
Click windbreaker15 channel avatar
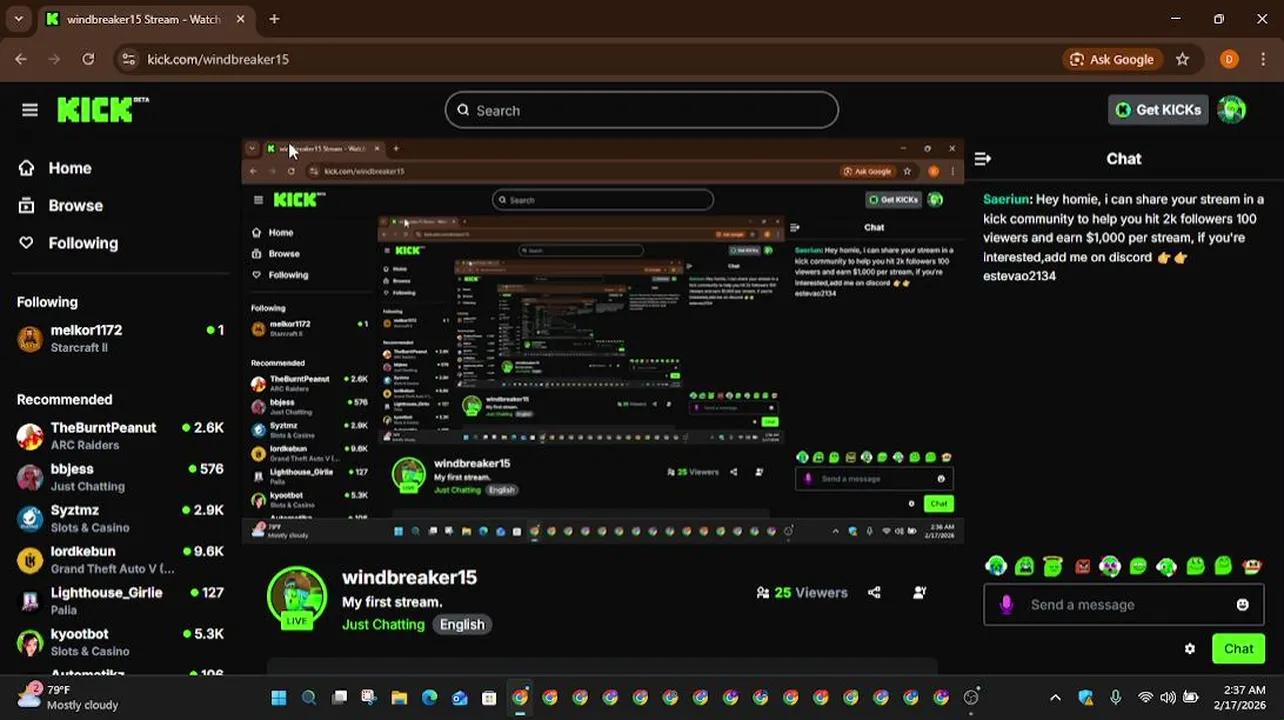(x=297, y=597)
